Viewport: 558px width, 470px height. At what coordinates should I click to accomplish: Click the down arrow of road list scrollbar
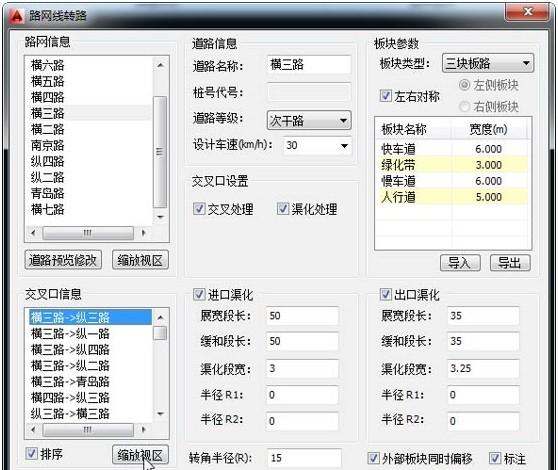point(160,216)
